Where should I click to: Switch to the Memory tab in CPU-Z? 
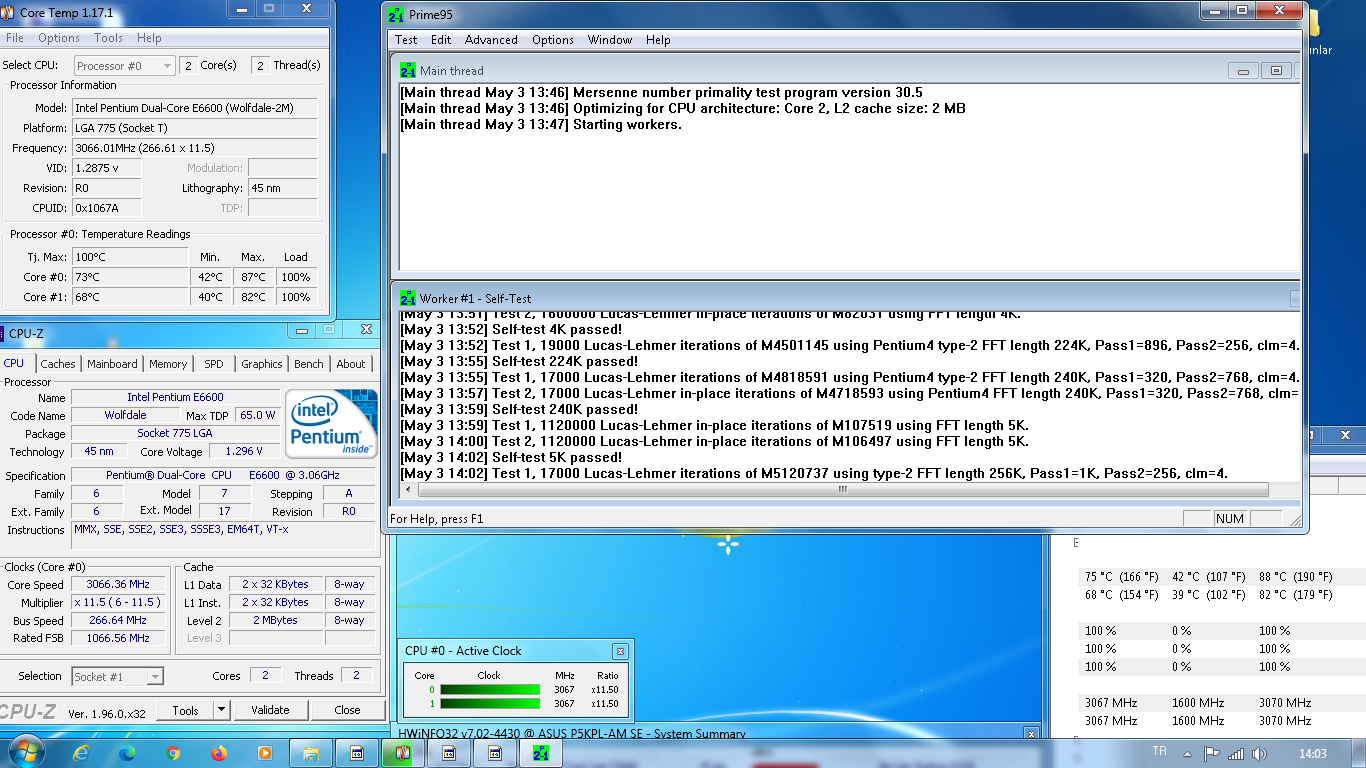coord(168,364)
